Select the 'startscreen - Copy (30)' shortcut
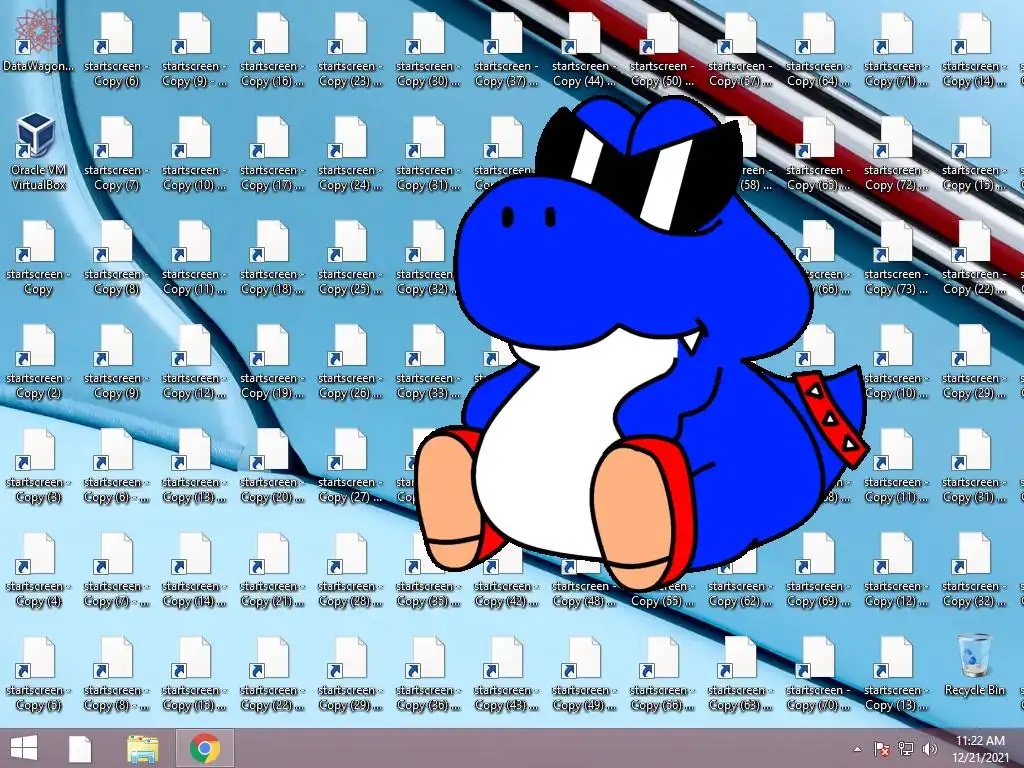 pos(428,52)
